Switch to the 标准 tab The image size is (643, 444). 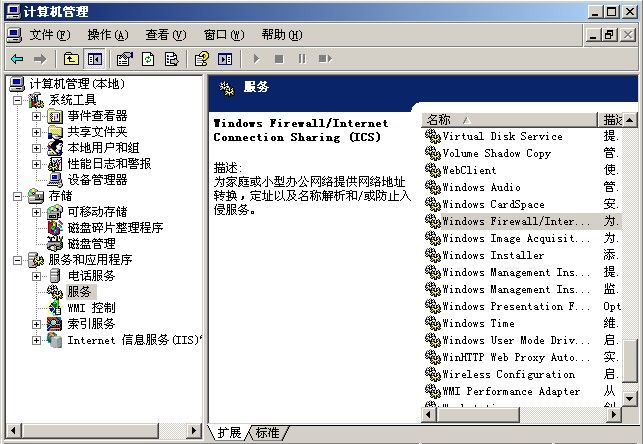[x=267, y=433]
